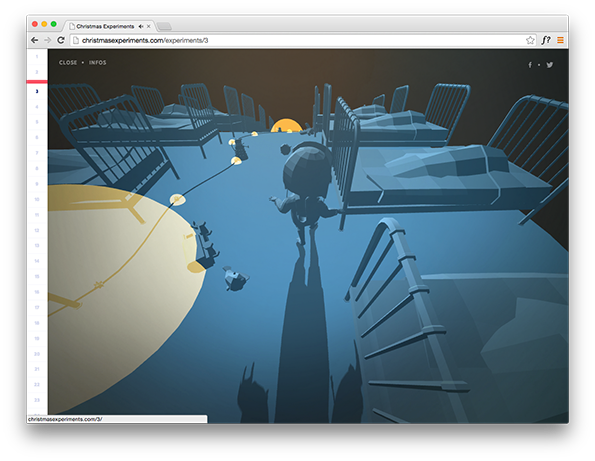Open a new browser tab
The height and width of the screenshot is (461, 595).
click(x=164, y=26)
